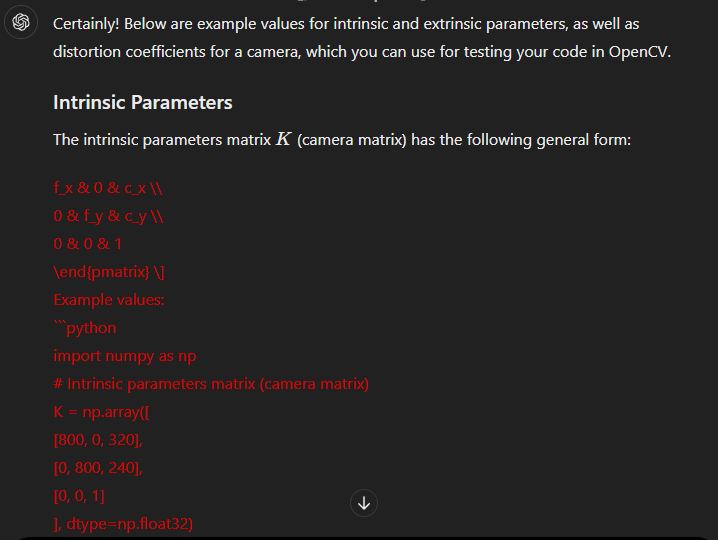Click the 'K = np.array([' line

[101, 411]
